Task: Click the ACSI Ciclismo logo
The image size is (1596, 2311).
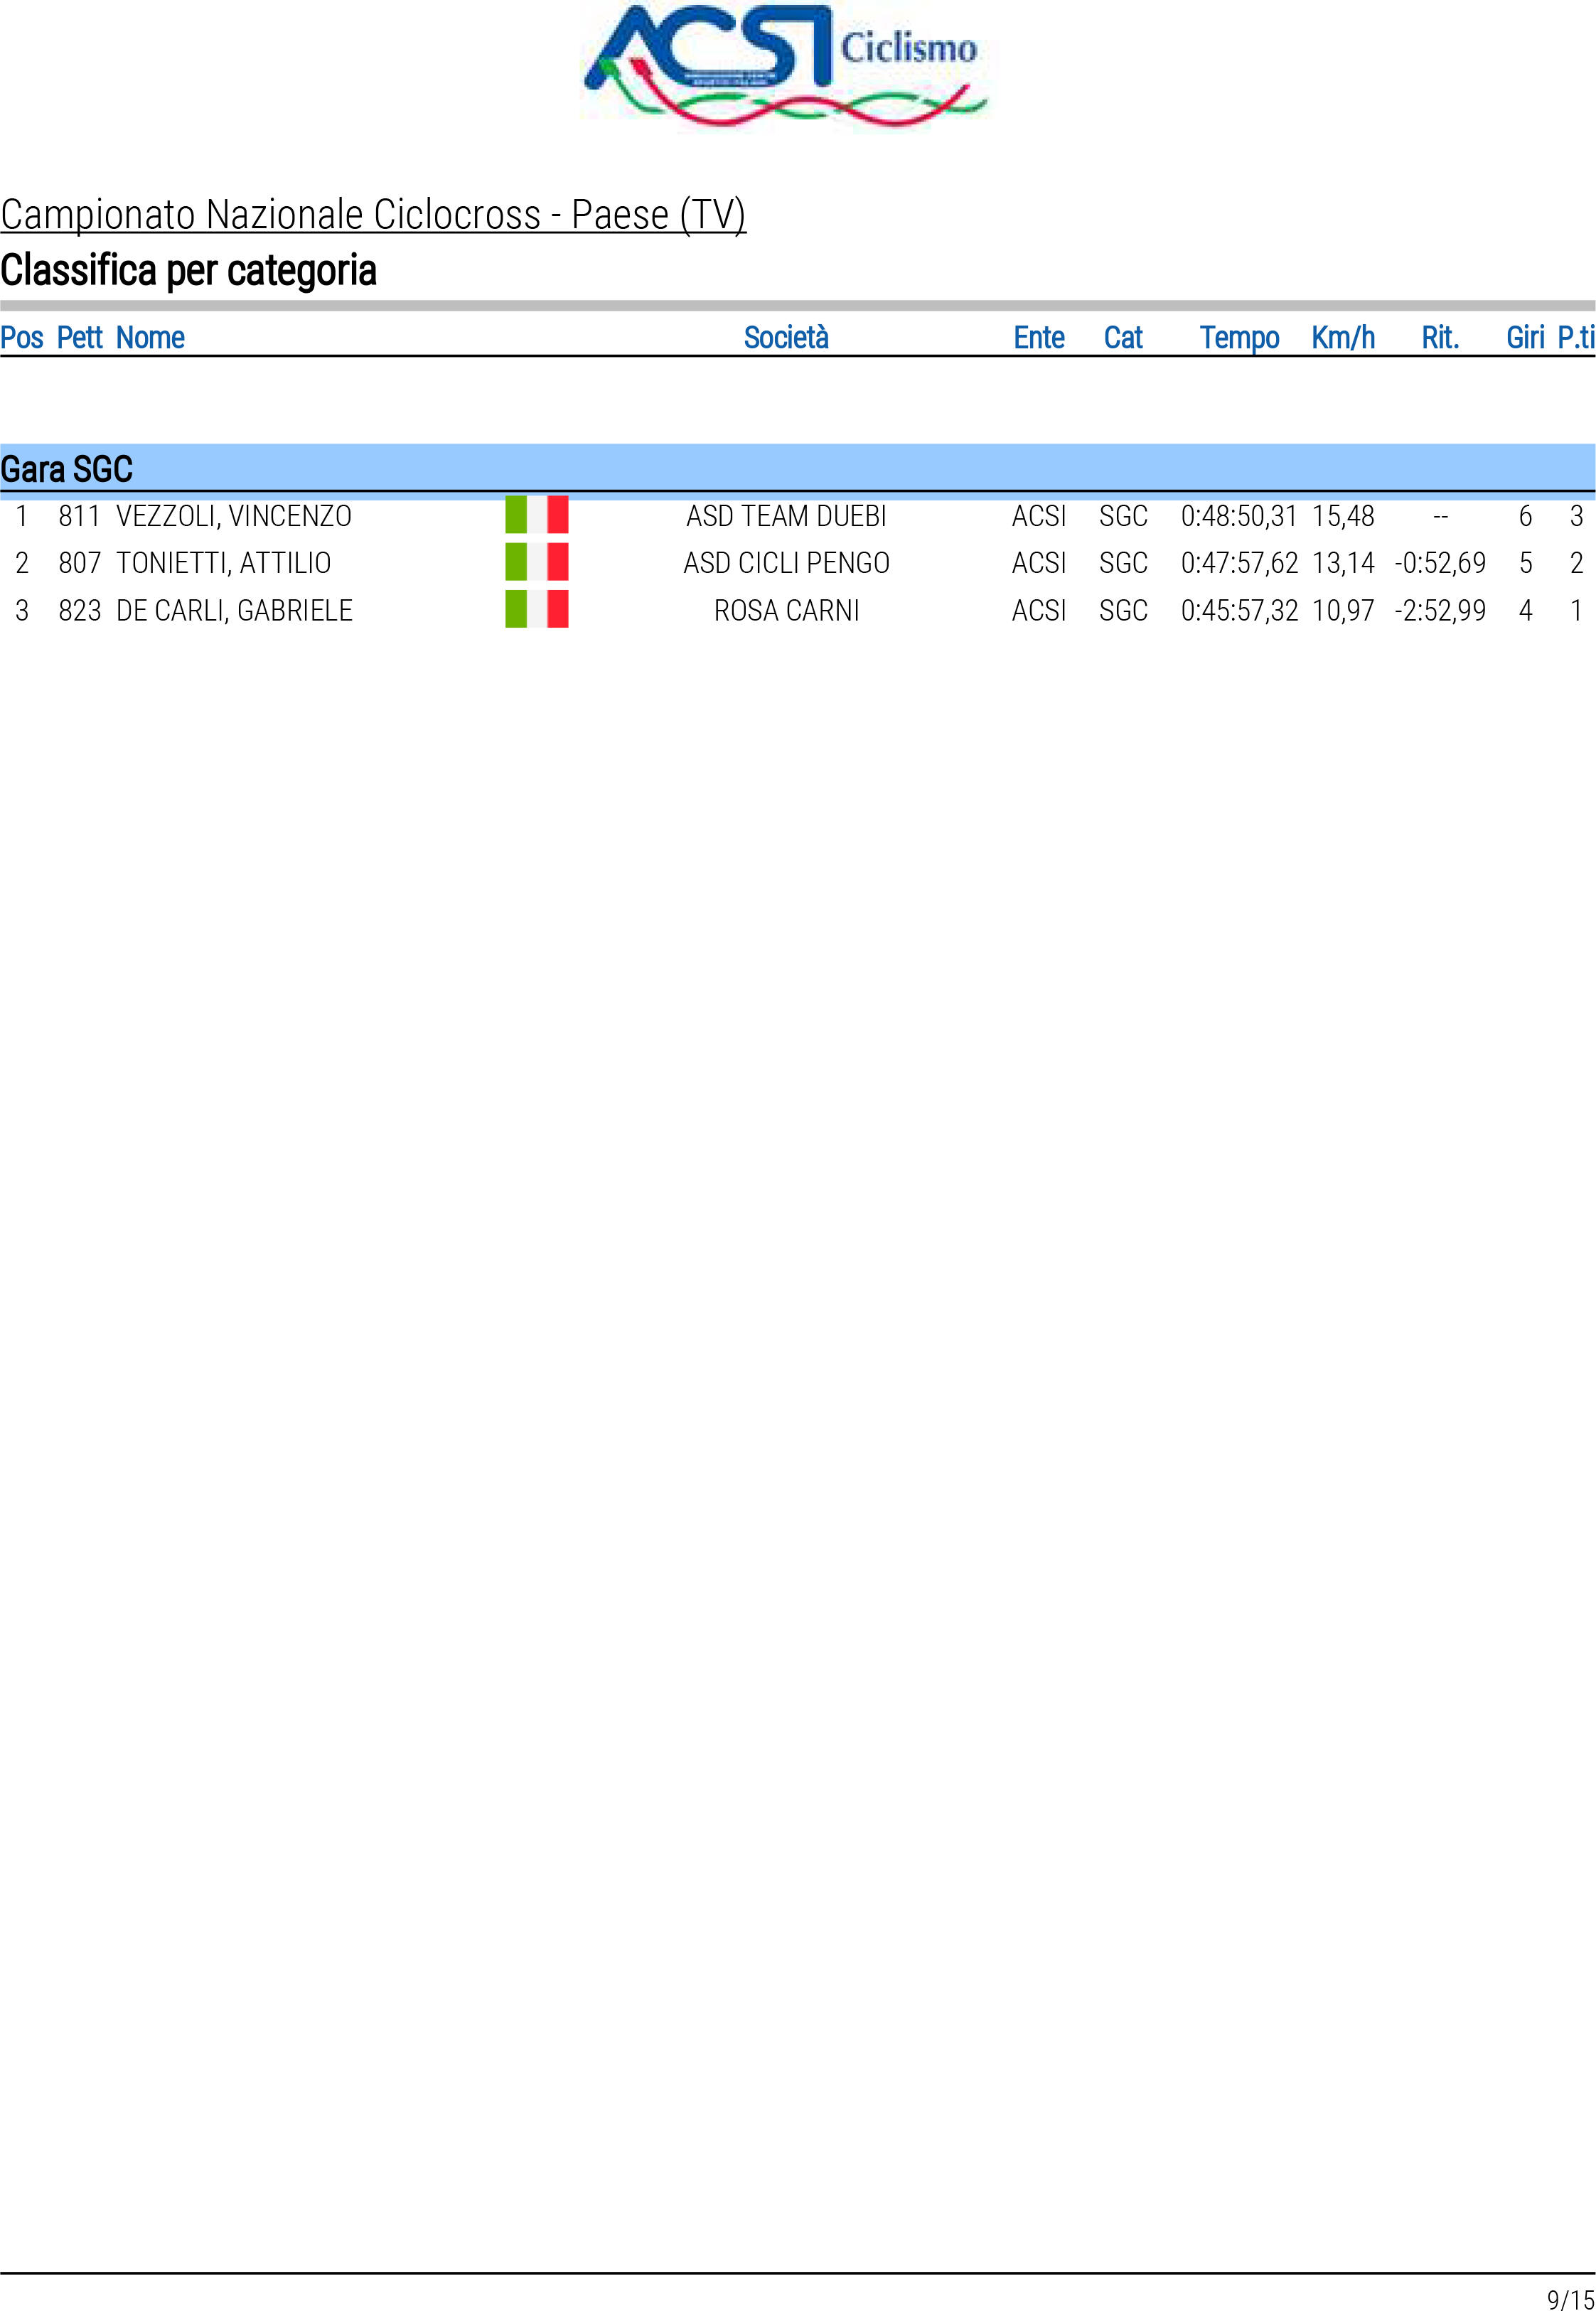Action: pyautogui.click(x=786, y=66)
